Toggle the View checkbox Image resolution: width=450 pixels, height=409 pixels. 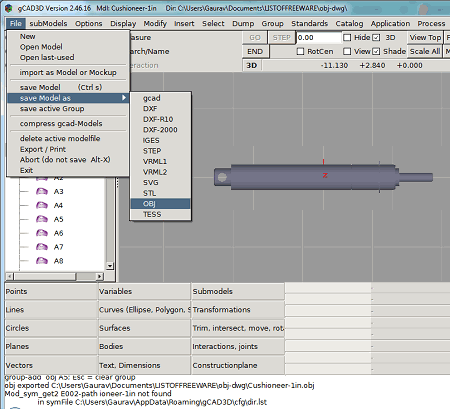click(x=347, y=51)
